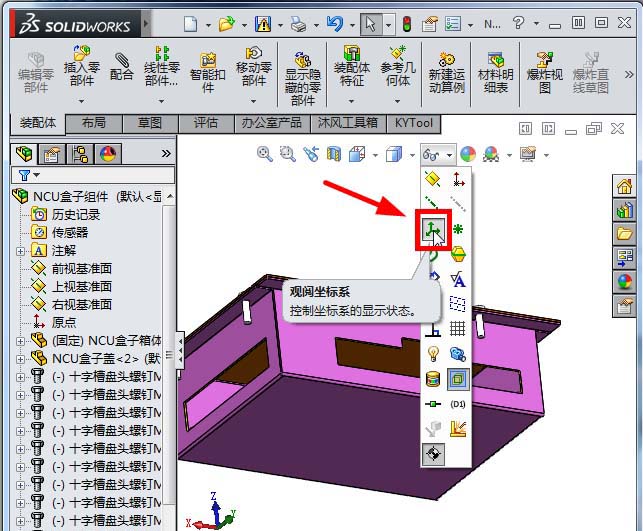643x531 pixels.
Task: Switch to the 布局 tab
Action: [x=93, y=123]
